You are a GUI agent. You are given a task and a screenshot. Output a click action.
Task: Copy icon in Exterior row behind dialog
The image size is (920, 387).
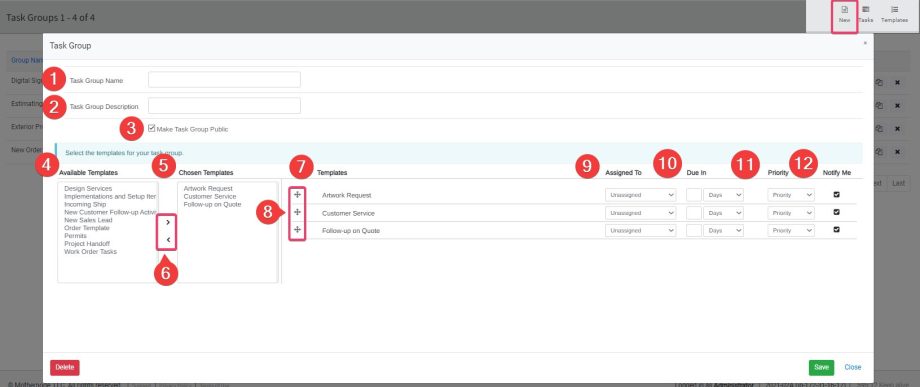(878, 128)
